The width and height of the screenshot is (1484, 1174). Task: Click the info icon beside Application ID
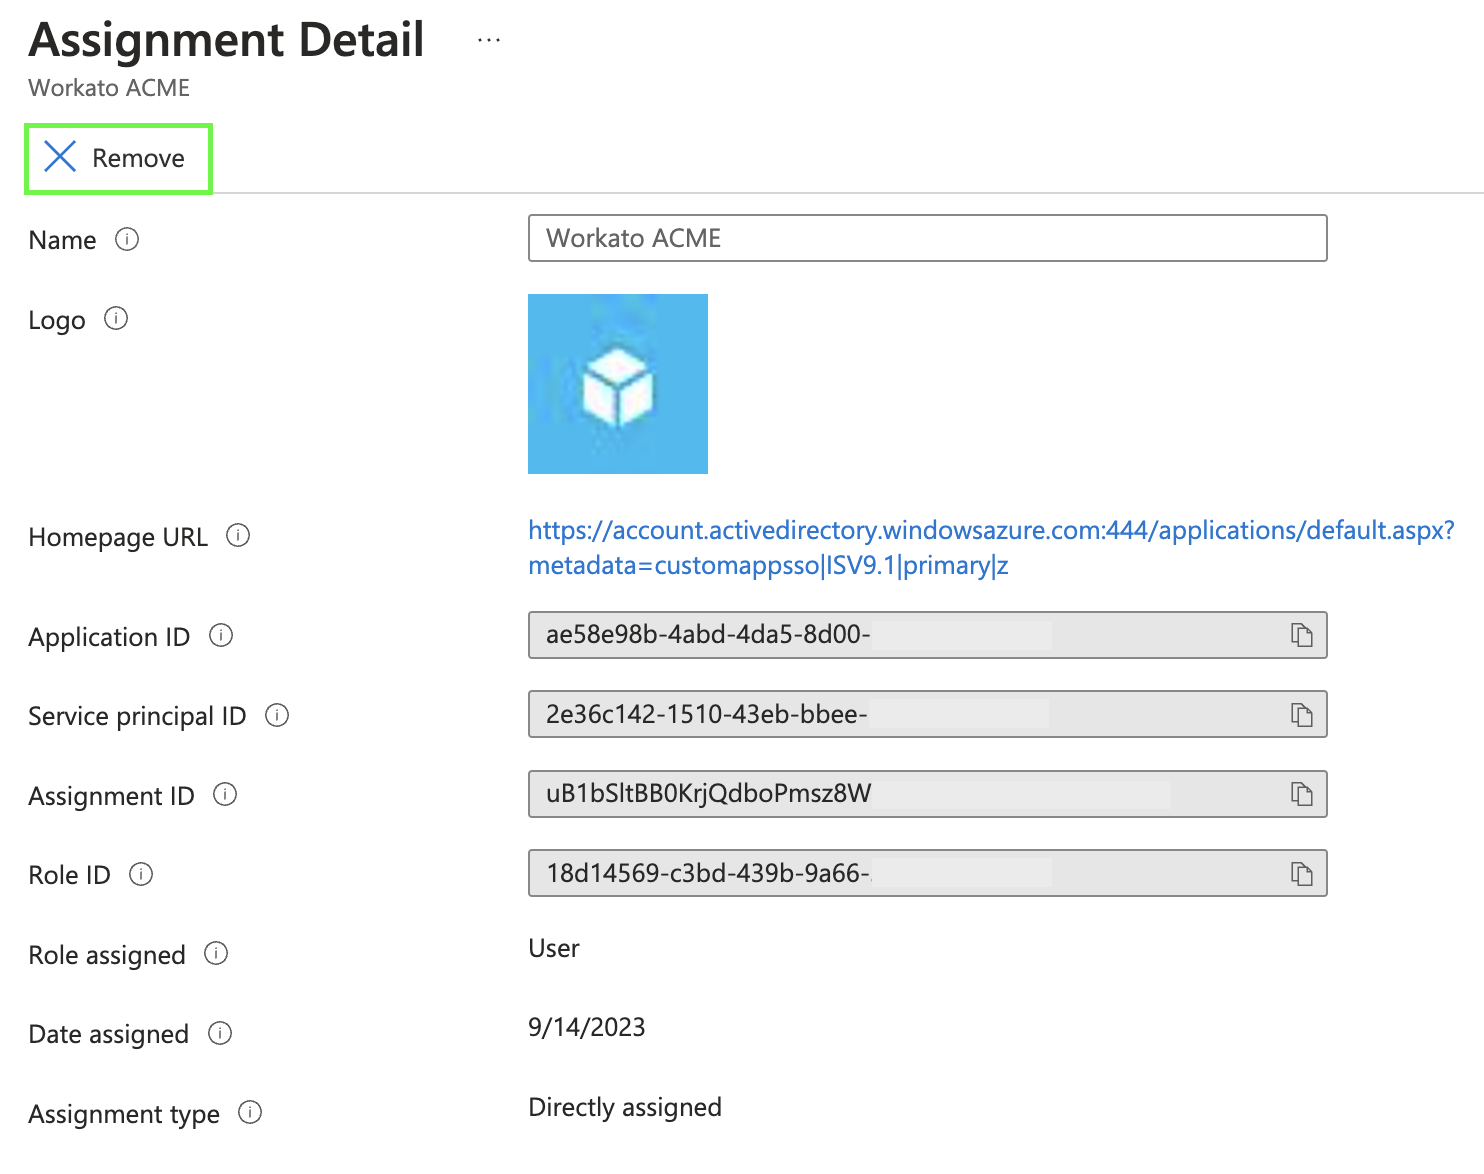222,636
